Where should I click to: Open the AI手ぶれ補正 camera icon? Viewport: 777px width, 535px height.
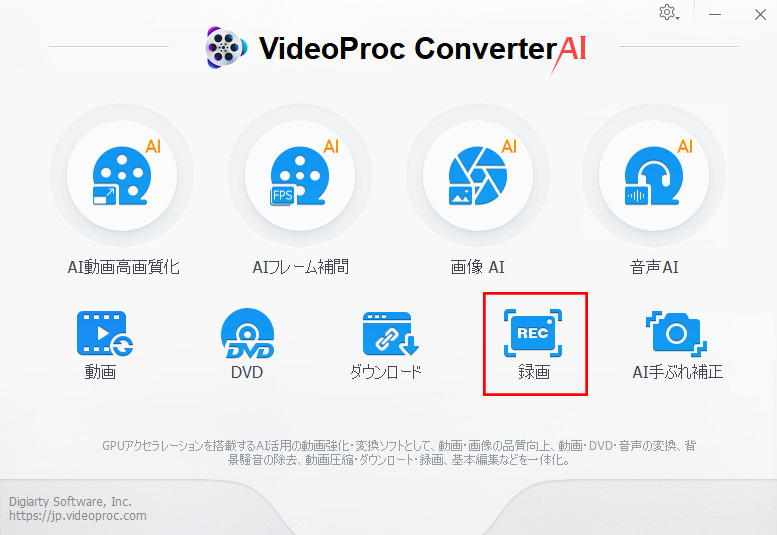point(676,333)
